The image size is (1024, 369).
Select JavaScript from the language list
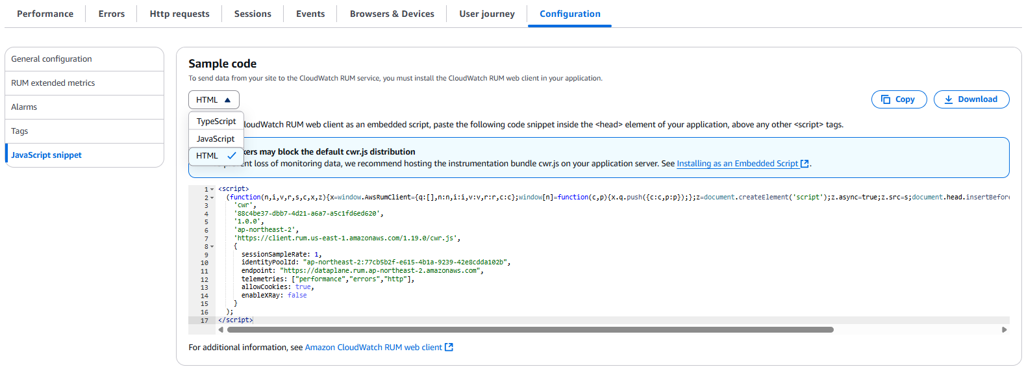click(216, 138)
